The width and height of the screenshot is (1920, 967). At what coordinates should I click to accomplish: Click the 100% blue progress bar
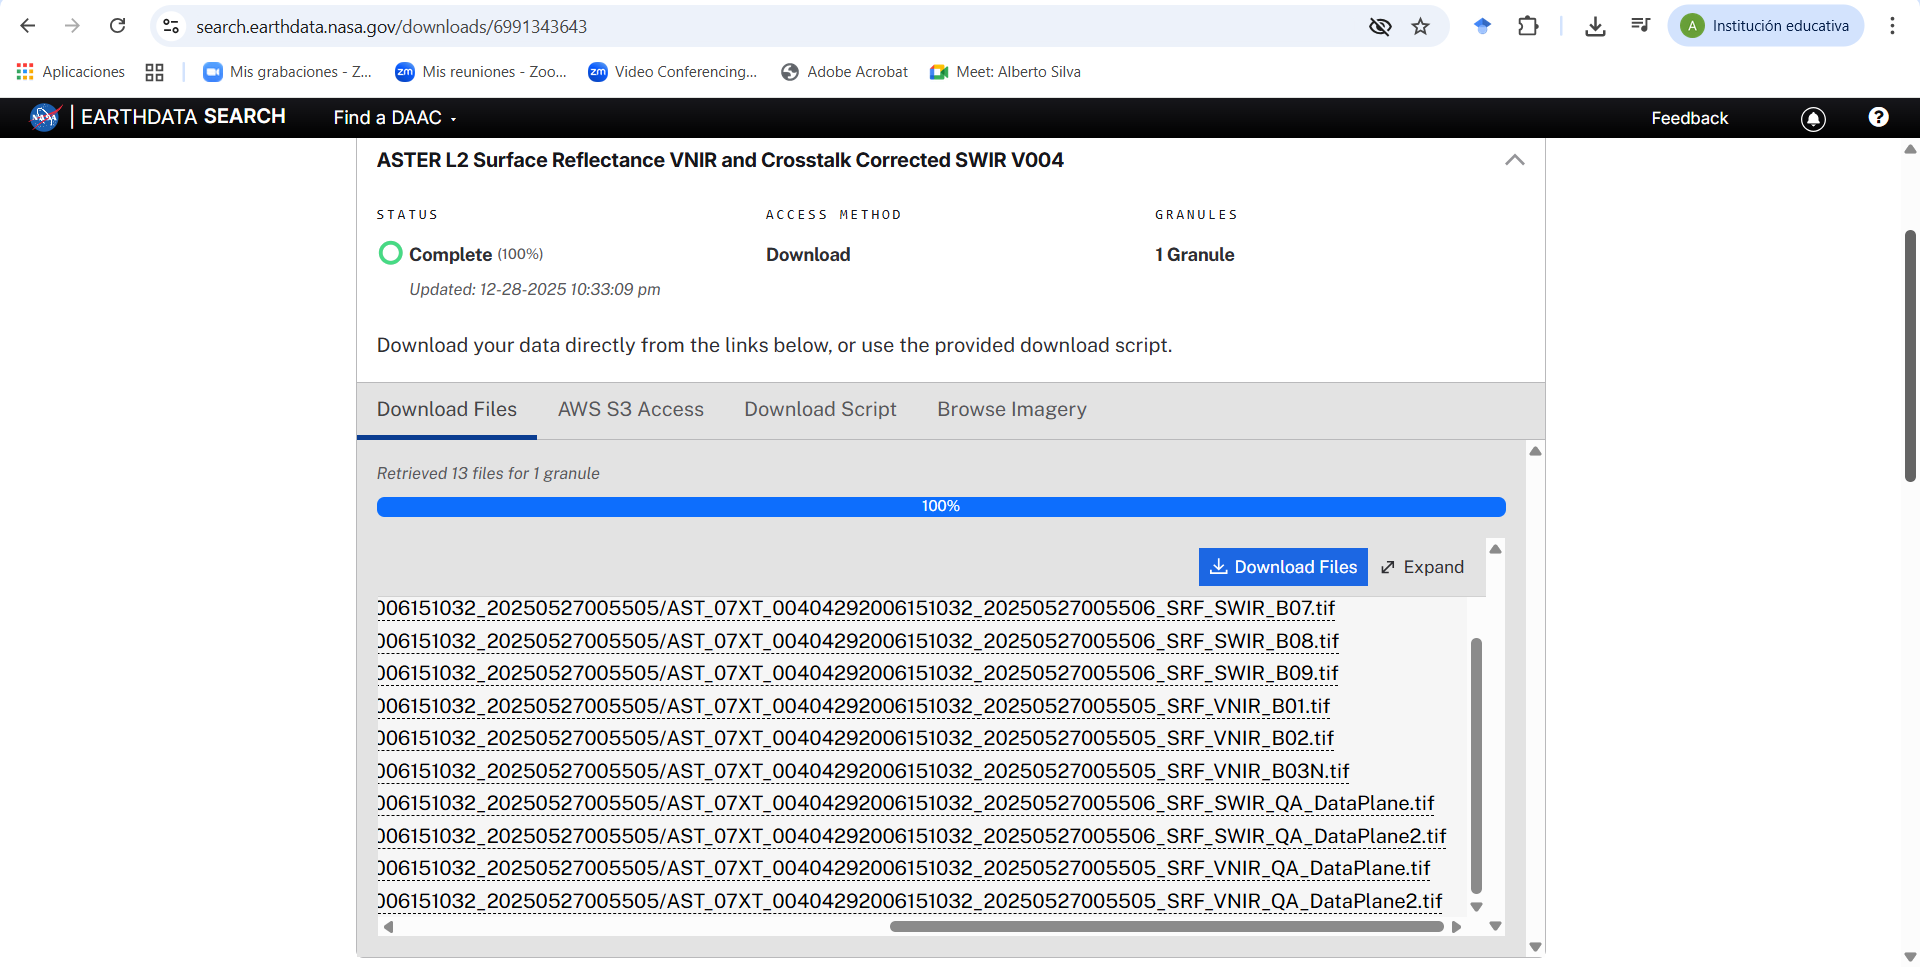pyautogui.click(x=940, y=507)
